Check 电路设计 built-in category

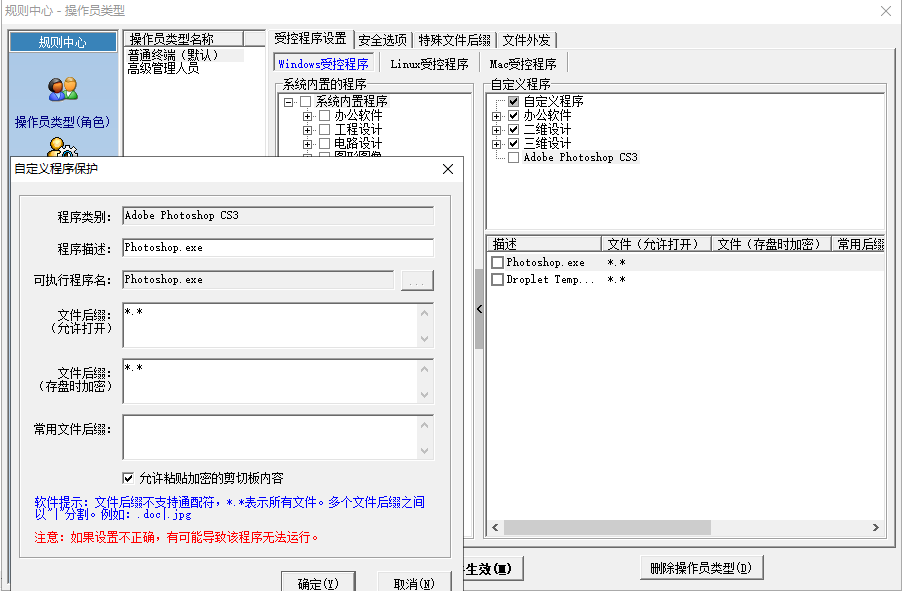pos(324,143)
